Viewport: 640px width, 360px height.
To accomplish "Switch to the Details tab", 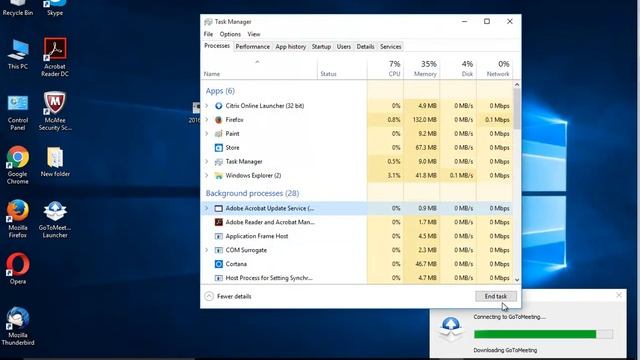I will (365, 47).
